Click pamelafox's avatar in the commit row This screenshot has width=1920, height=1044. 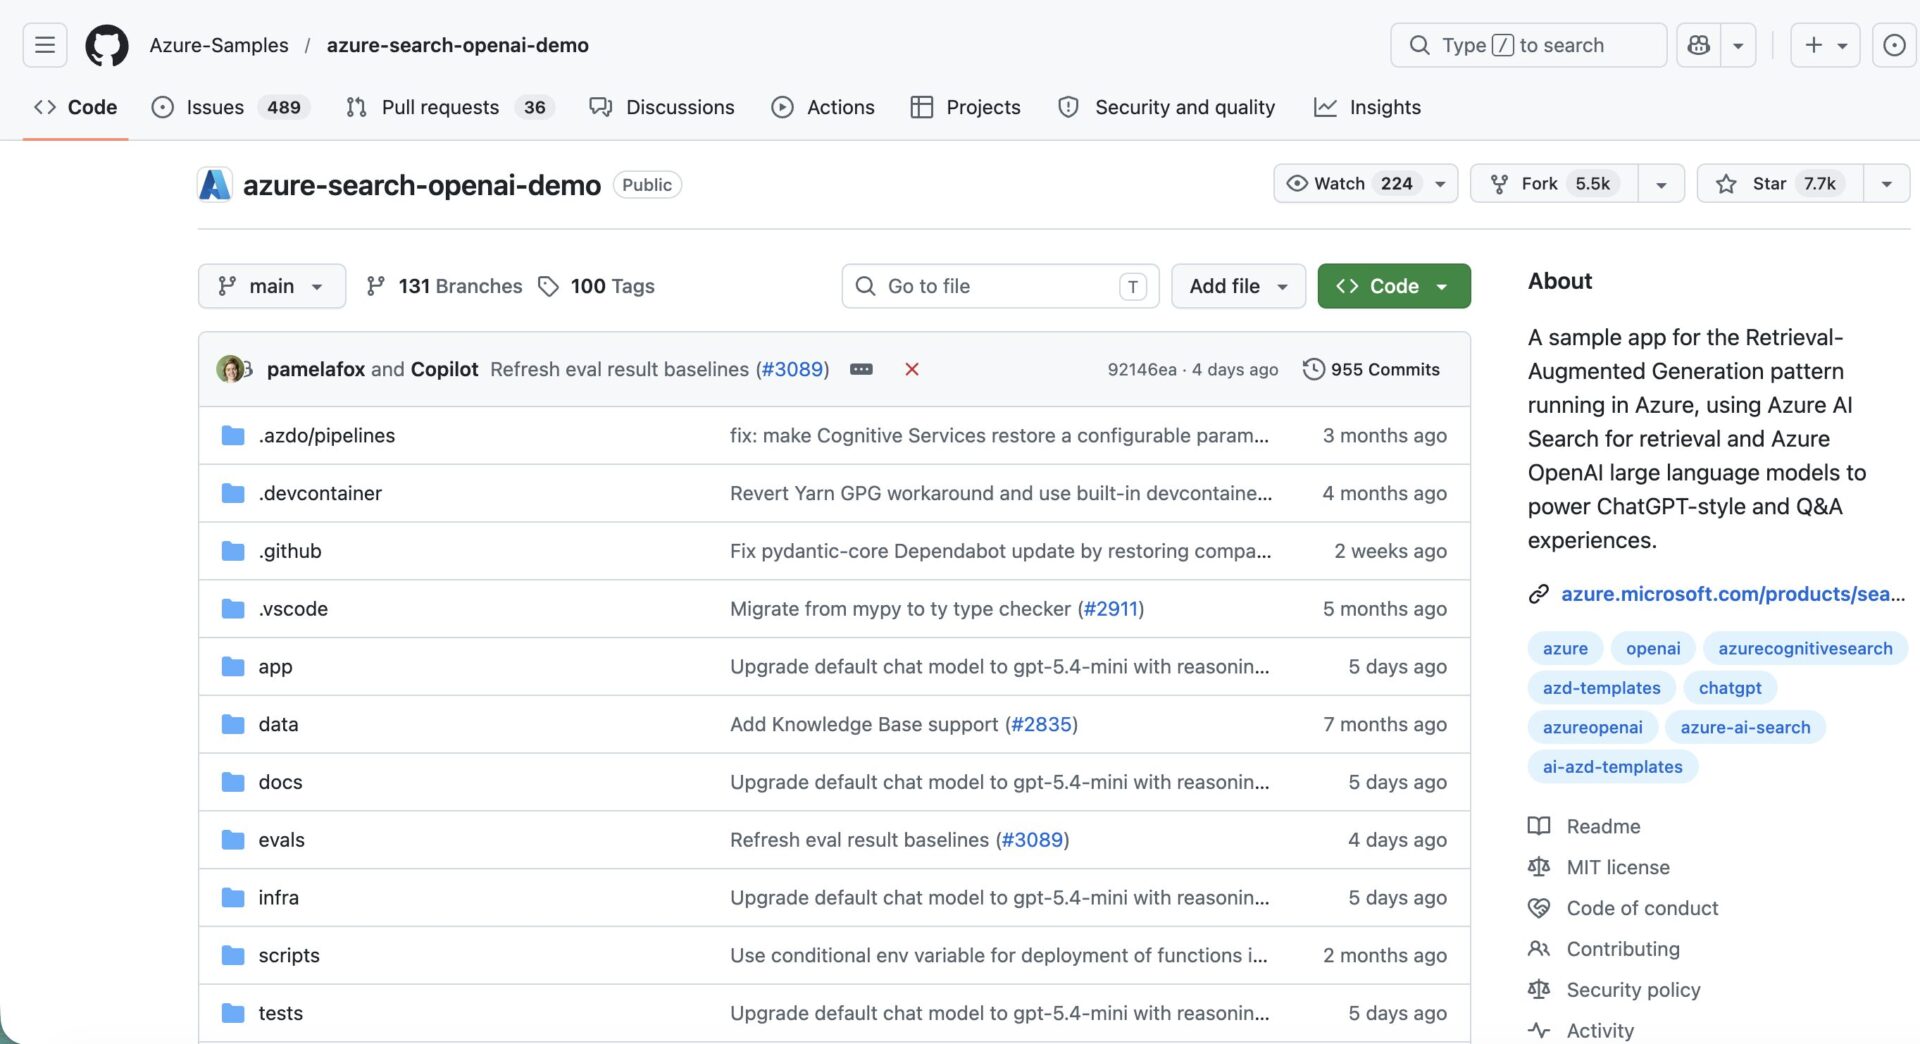click(231, 369)
